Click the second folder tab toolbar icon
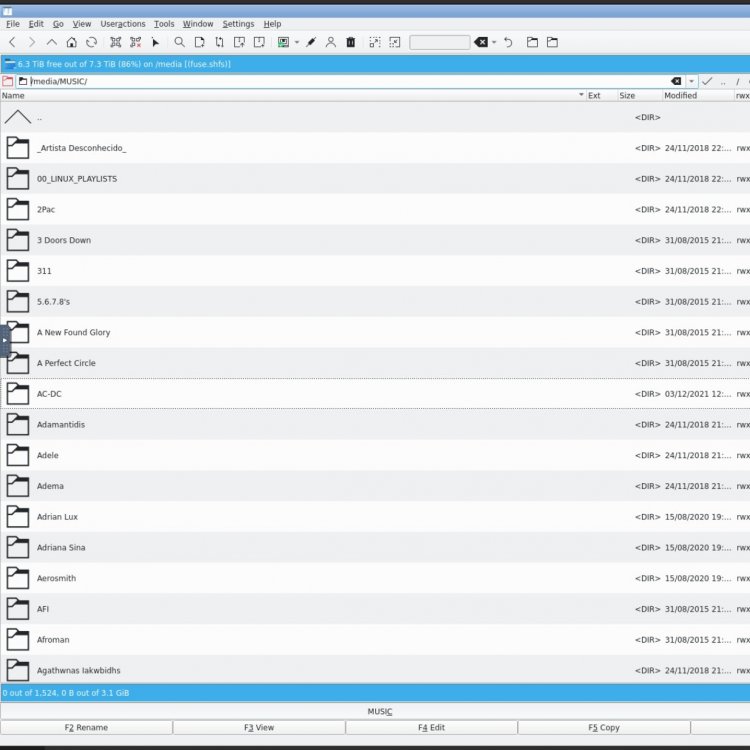750x750 pixels. click(x=552, y=43)
